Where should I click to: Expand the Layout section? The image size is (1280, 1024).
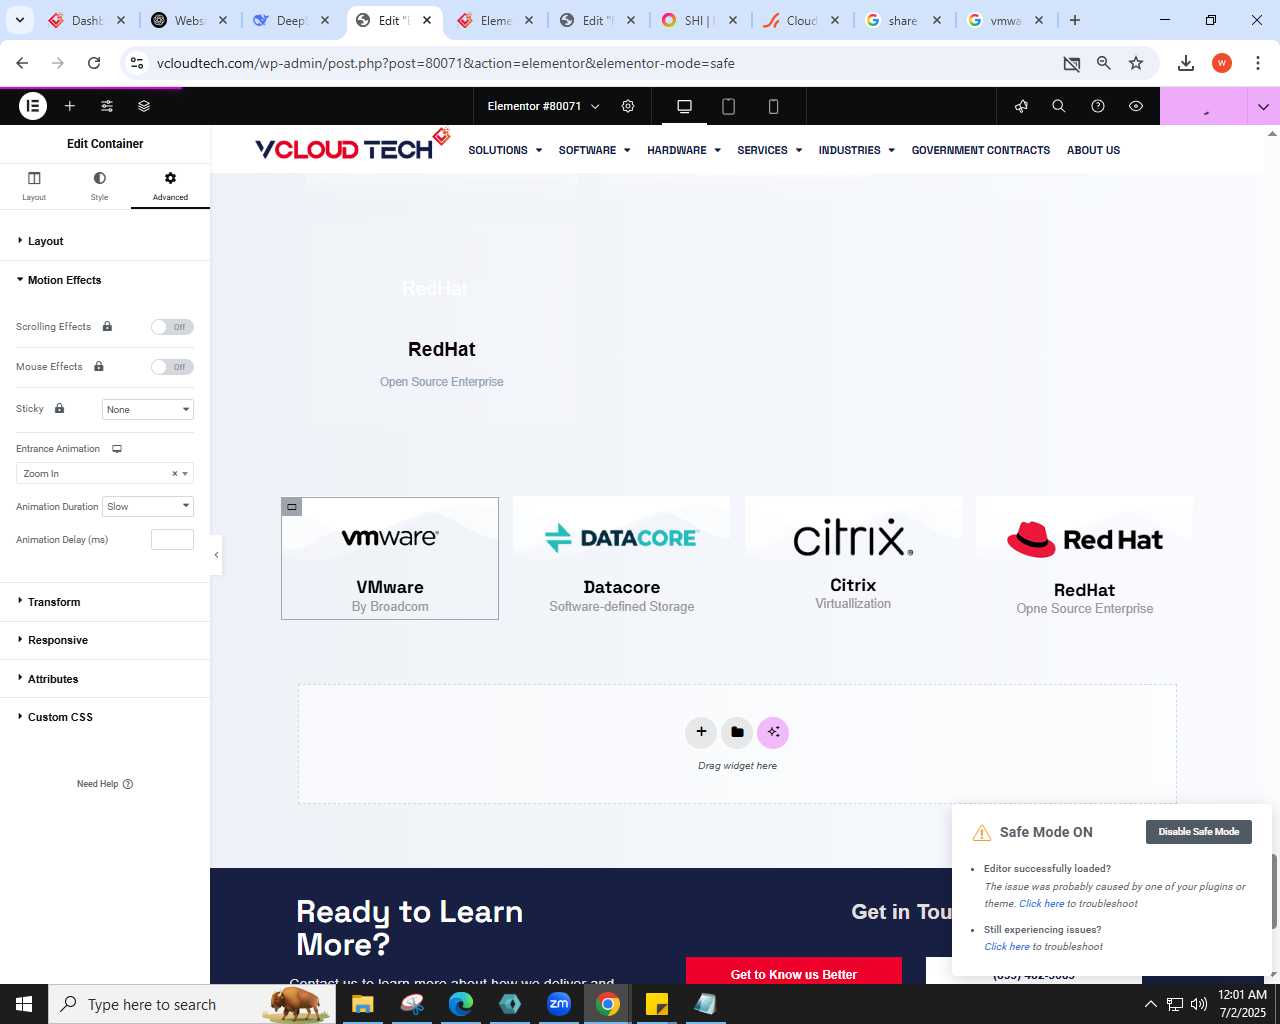point(105,241)
